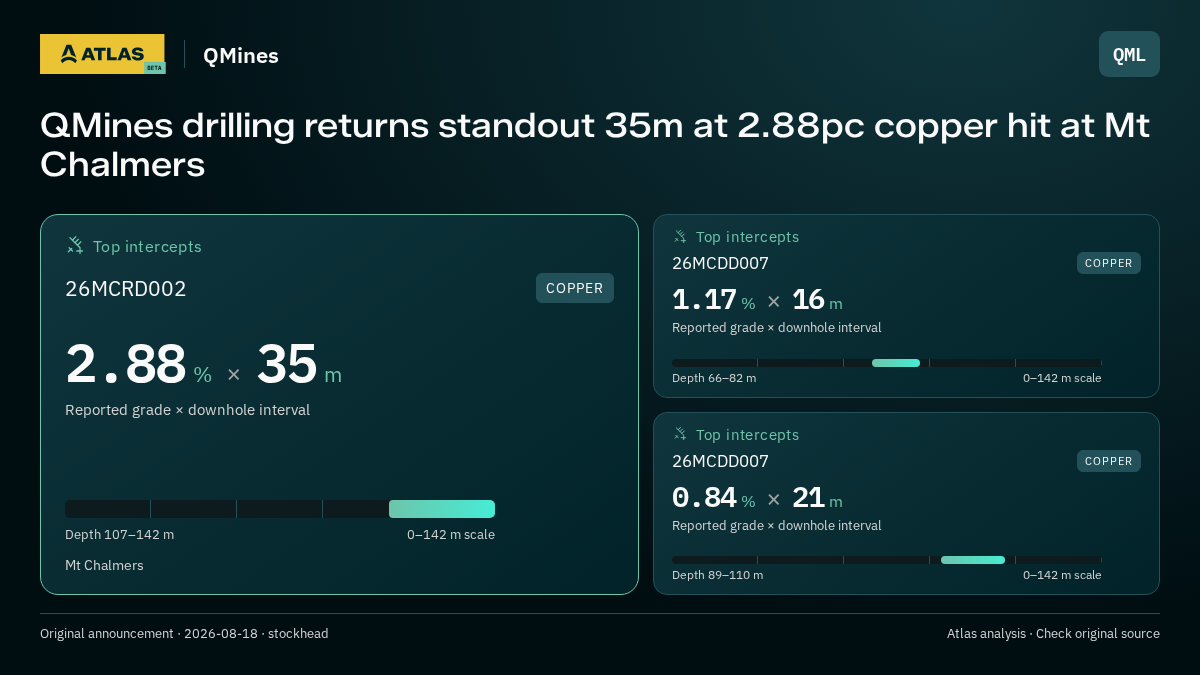Select the COPPER tag on 26MCRD002

(x=575, y=288)
